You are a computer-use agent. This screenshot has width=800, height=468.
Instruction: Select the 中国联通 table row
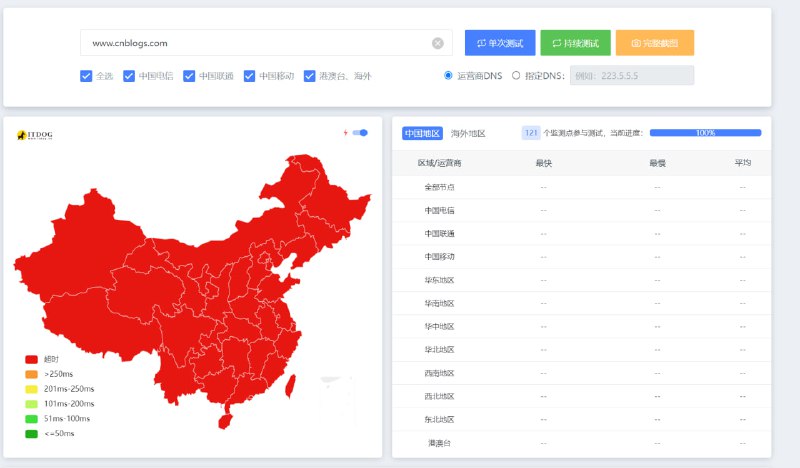582,234
